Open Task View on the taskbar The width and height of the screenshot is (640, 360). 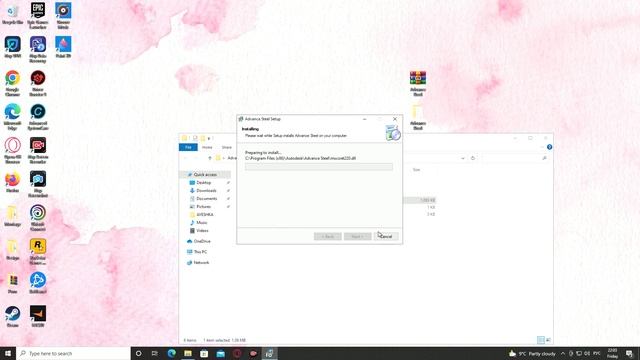155,353
